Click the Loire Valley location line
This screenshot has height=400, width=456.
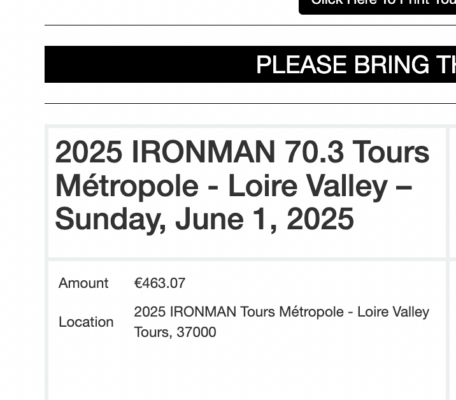tap(282, 312)
